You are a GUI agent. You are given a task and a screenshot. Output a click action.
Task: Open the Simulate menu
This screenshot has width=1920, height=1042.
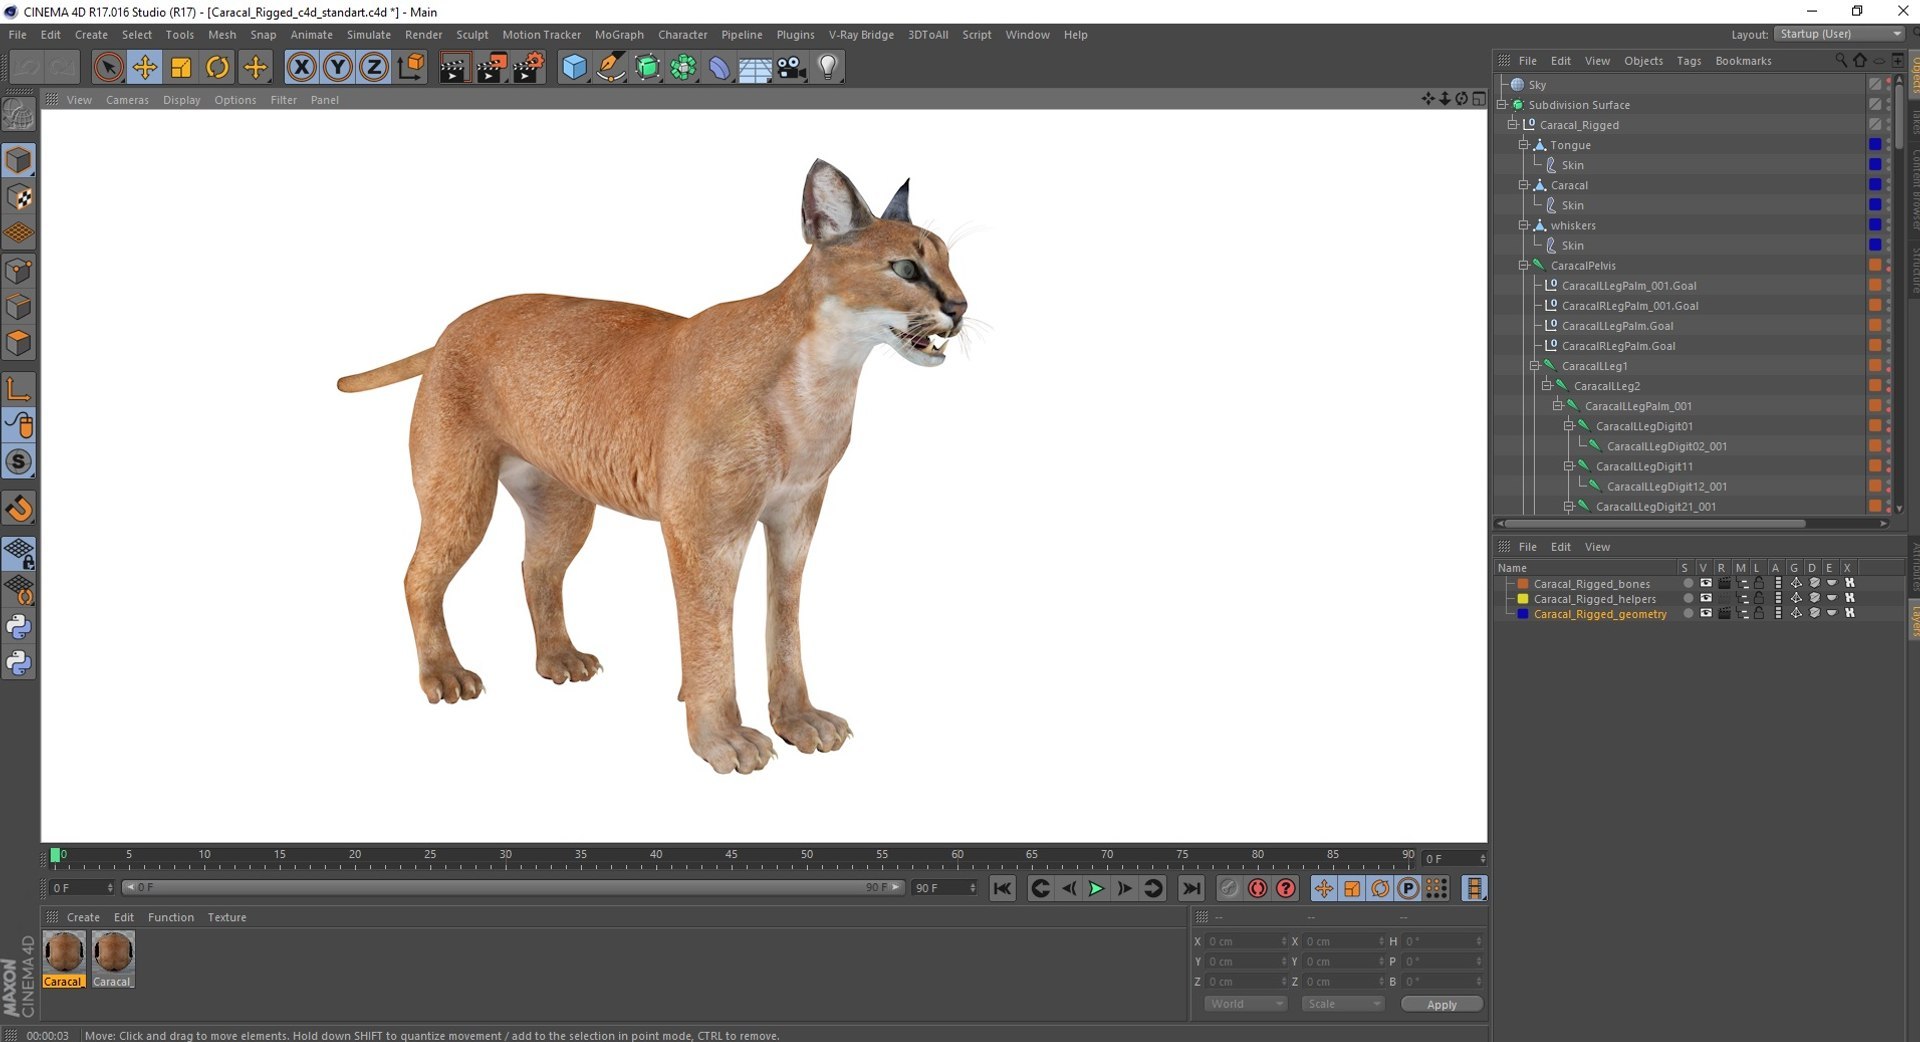[368, 34]
